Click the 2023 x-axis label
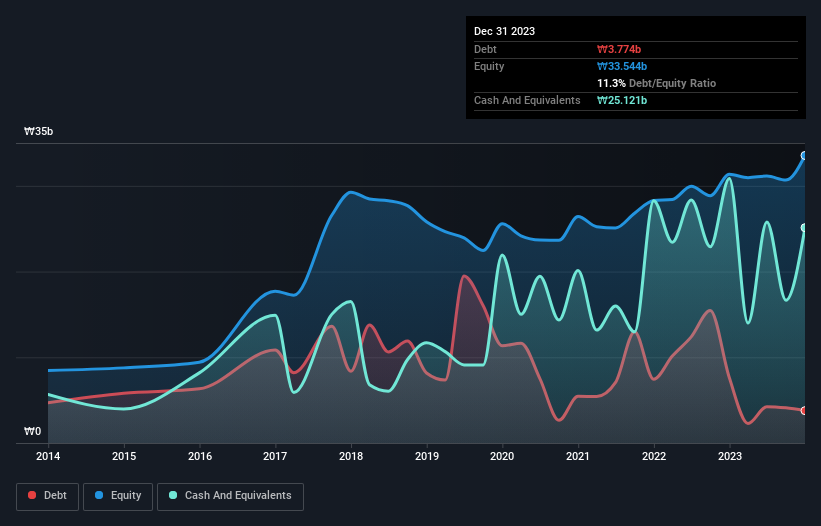 tap(730, 456)
